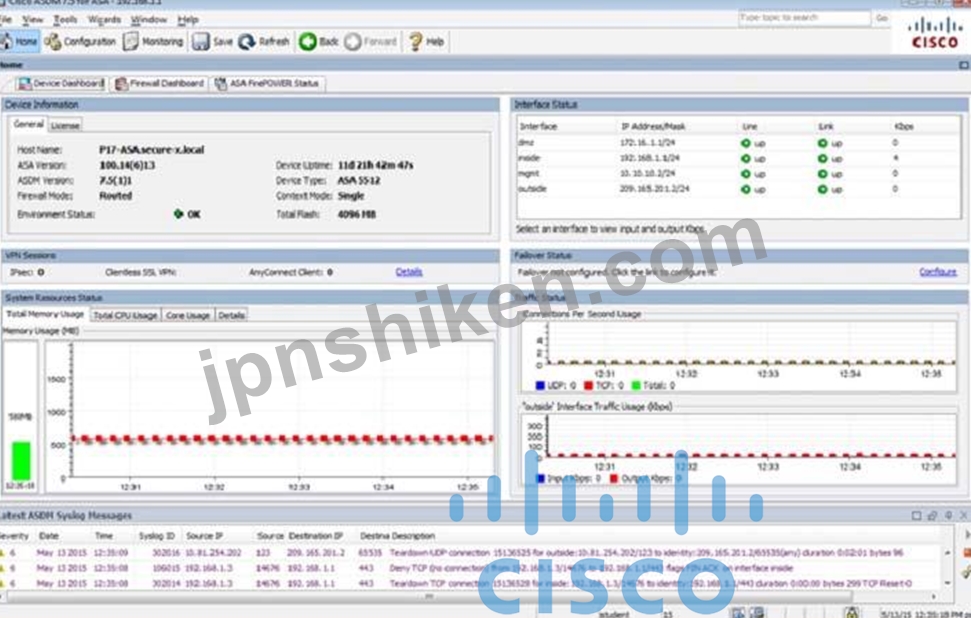Viewport: 971px width, 618px height.
Task: Select the dmz interface row
Action: (x=739, y=142)
